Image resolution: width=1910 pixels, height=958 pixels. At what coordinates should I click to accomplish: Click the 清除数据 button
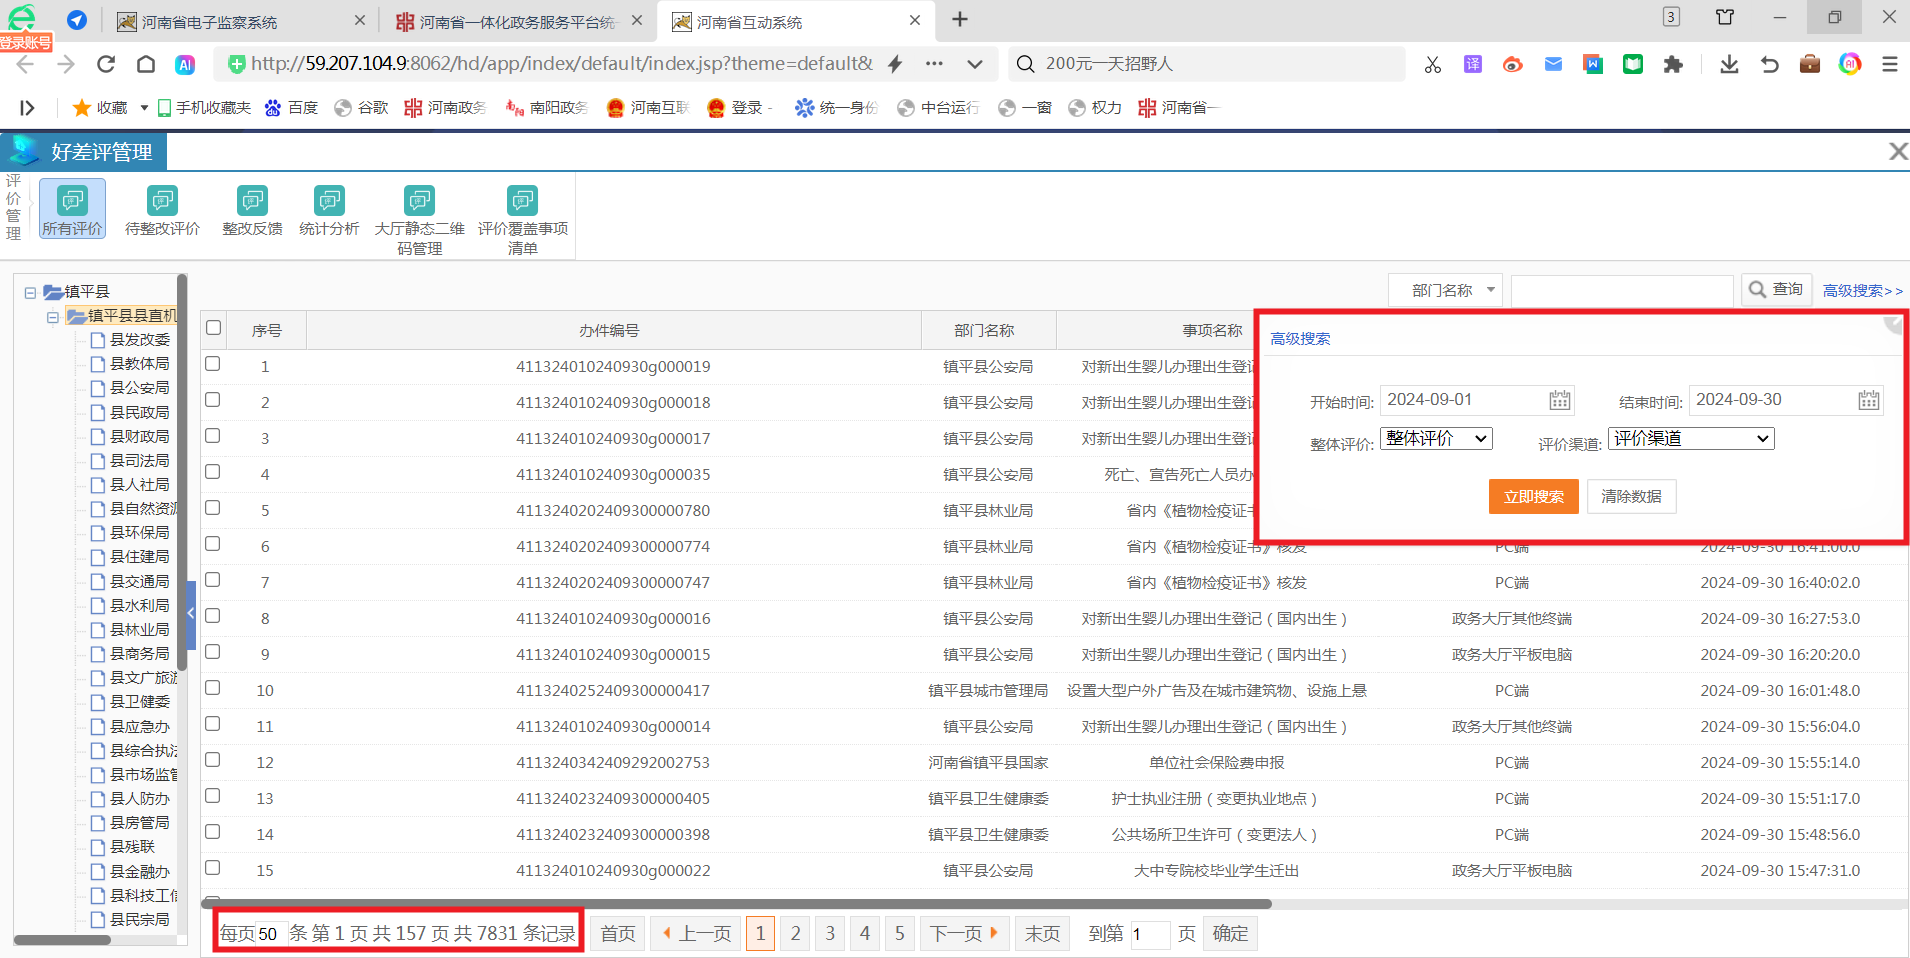(x=1631, y=496)
